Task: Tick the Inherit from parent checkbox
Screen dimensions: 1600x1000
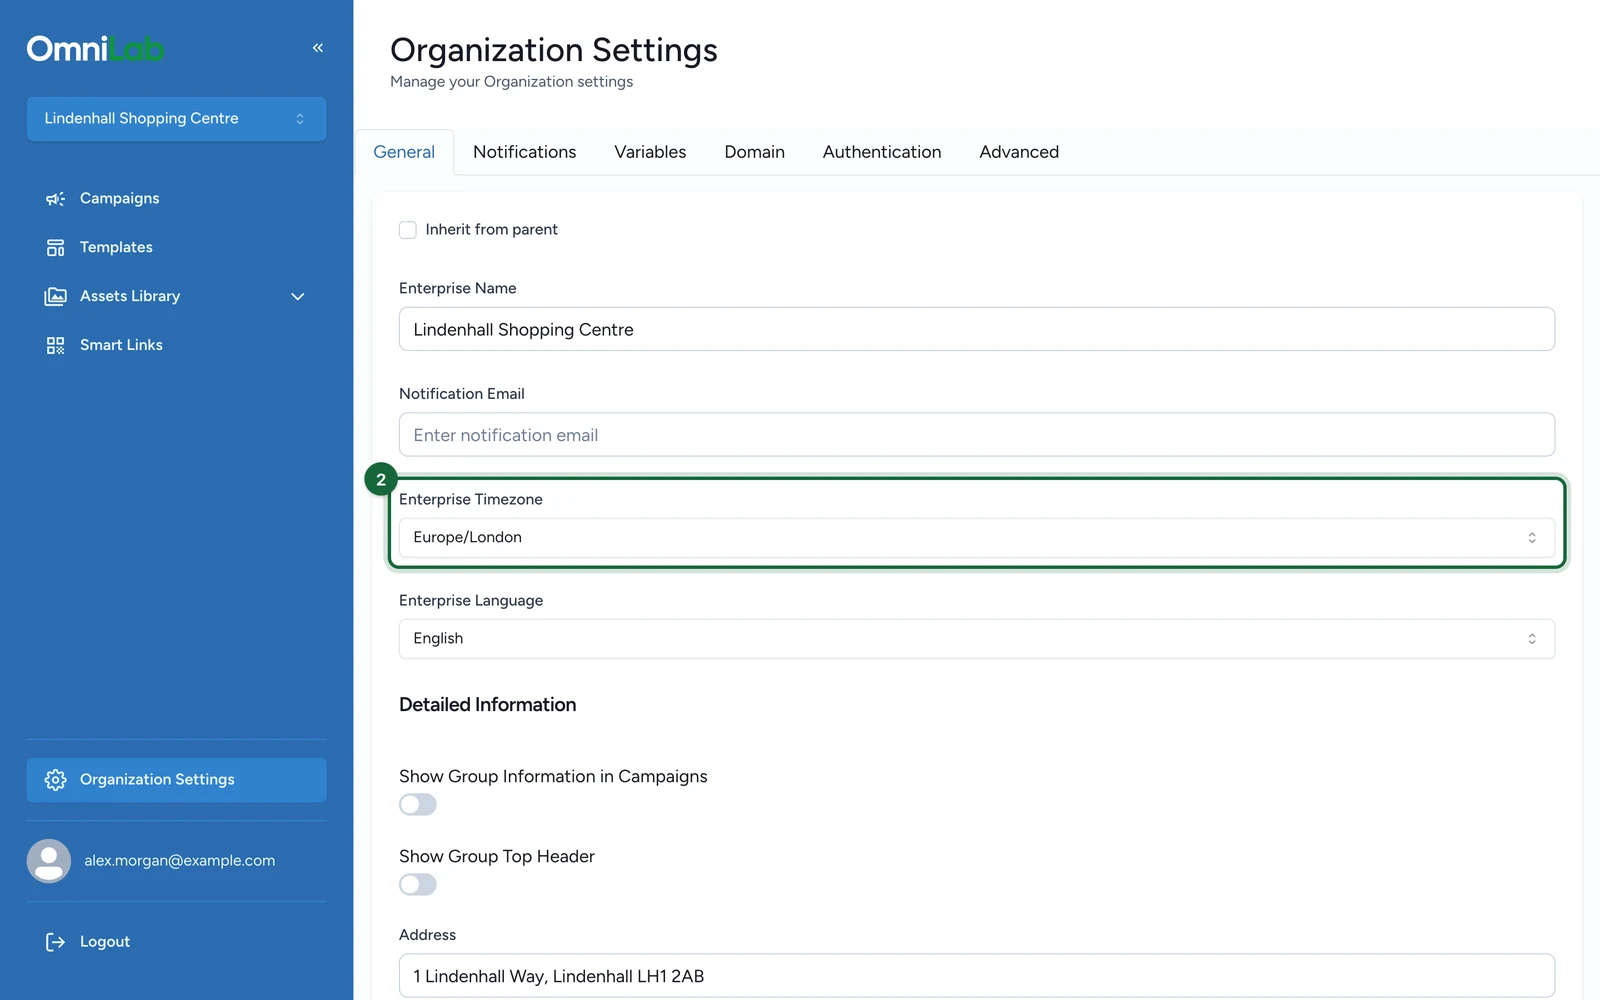Action: 408,230
